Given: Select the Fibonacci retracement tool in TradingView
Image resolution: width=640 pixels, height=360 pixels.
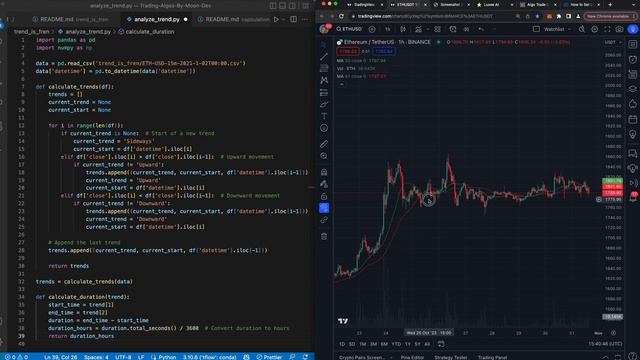Looking at the screenshot, I should point(324,68).
